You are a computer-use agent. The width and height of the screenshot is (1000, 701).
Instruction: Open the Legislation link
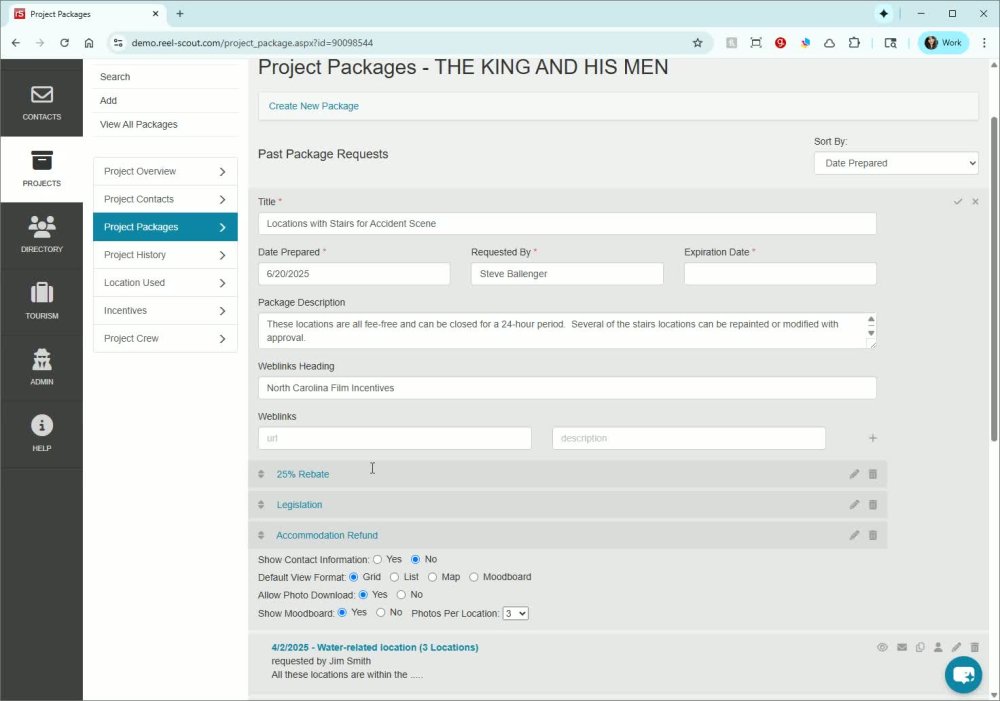click(299, 505)
